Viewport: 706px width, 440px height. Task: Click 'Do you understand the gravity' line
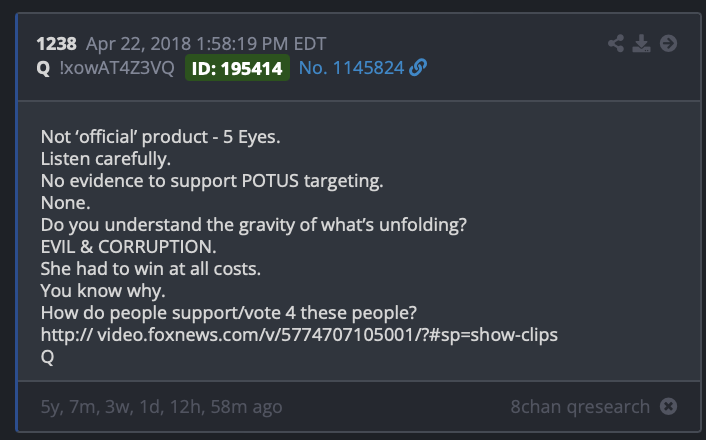[253, 225]
